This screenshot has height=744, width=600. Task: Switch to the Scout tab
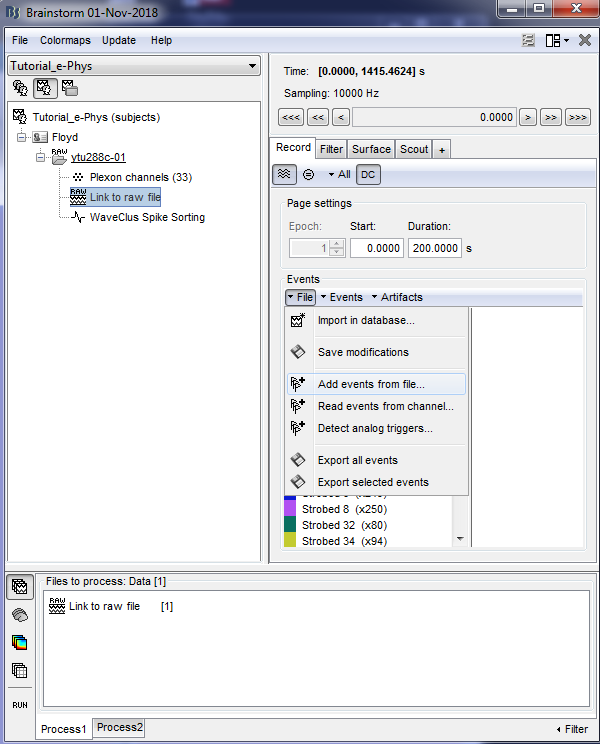(413, 149)
